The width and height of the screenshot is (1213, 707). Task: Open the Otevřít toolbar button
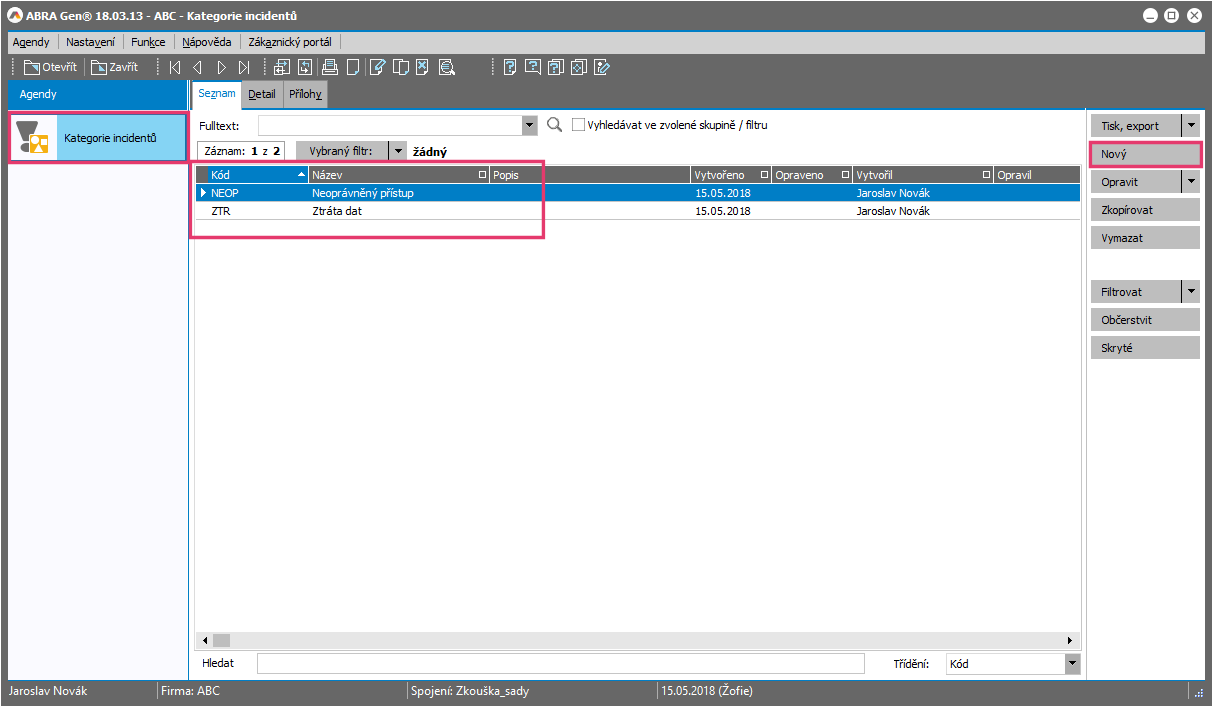(50, 68)
